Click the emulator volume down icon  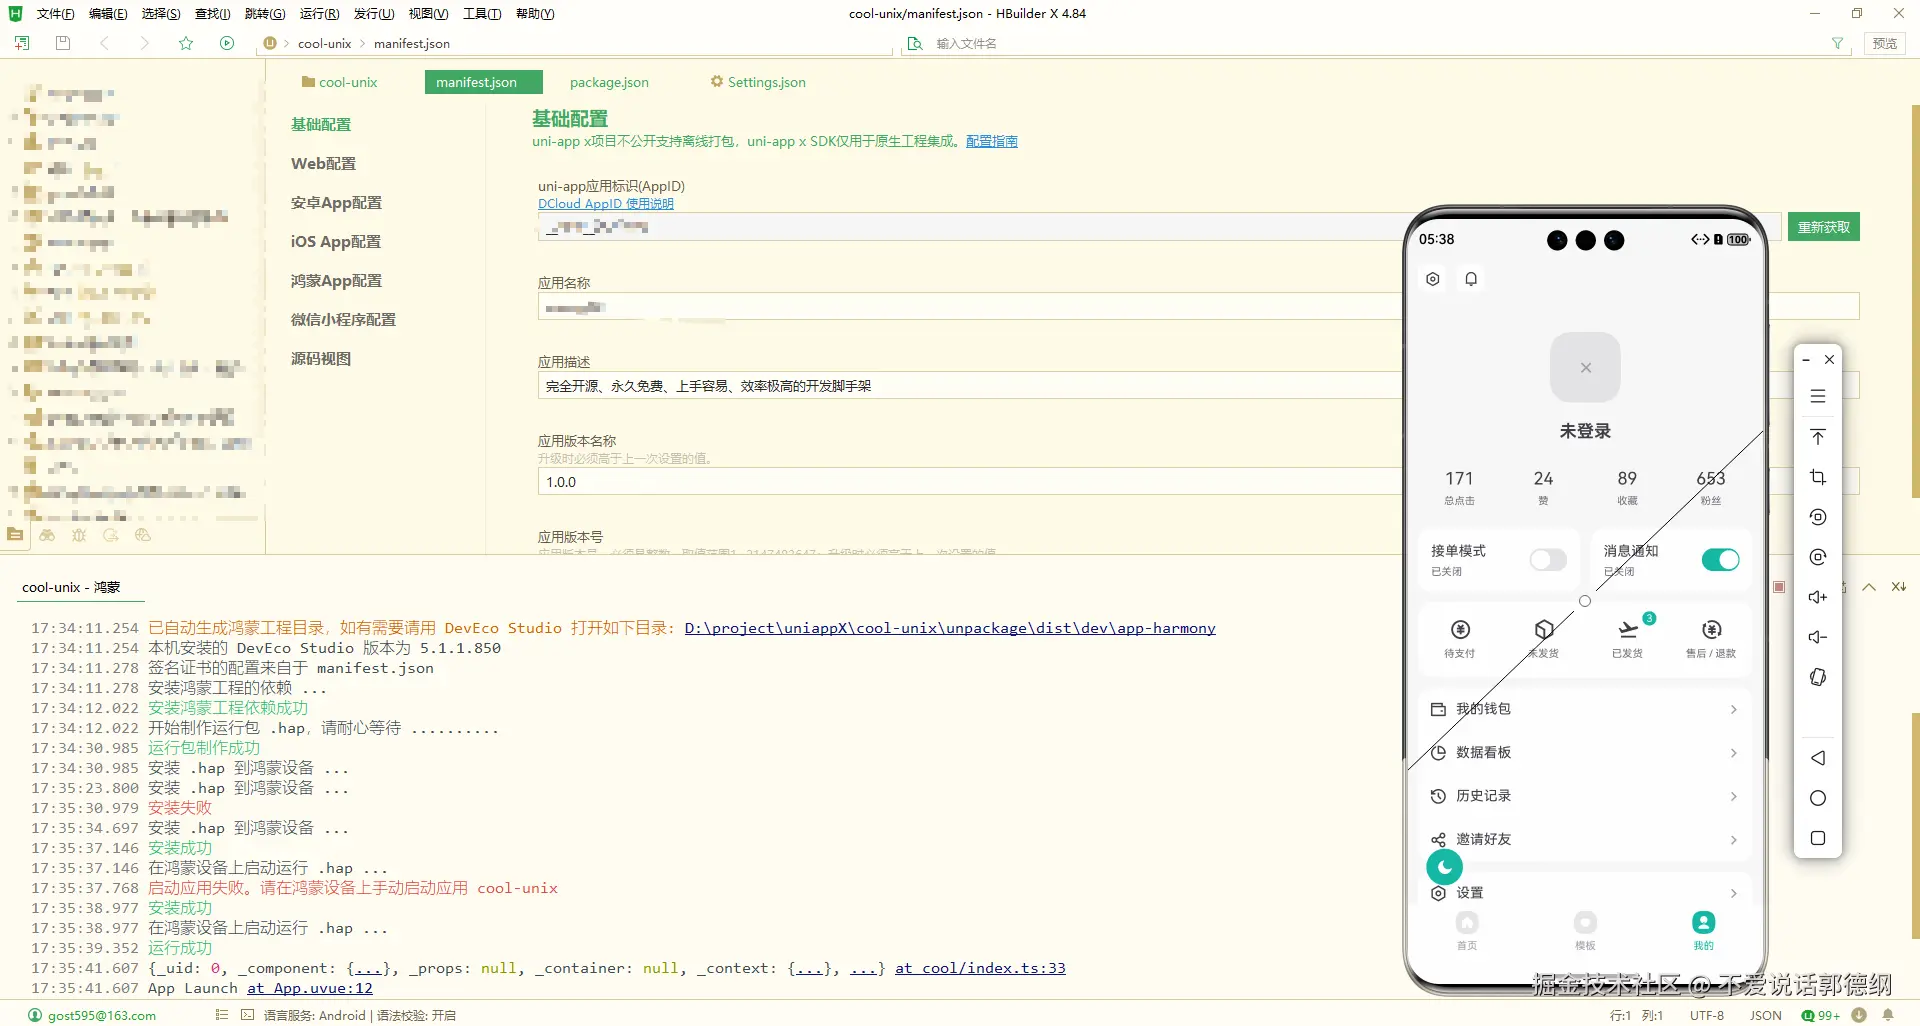click(x=1818, y=637)
